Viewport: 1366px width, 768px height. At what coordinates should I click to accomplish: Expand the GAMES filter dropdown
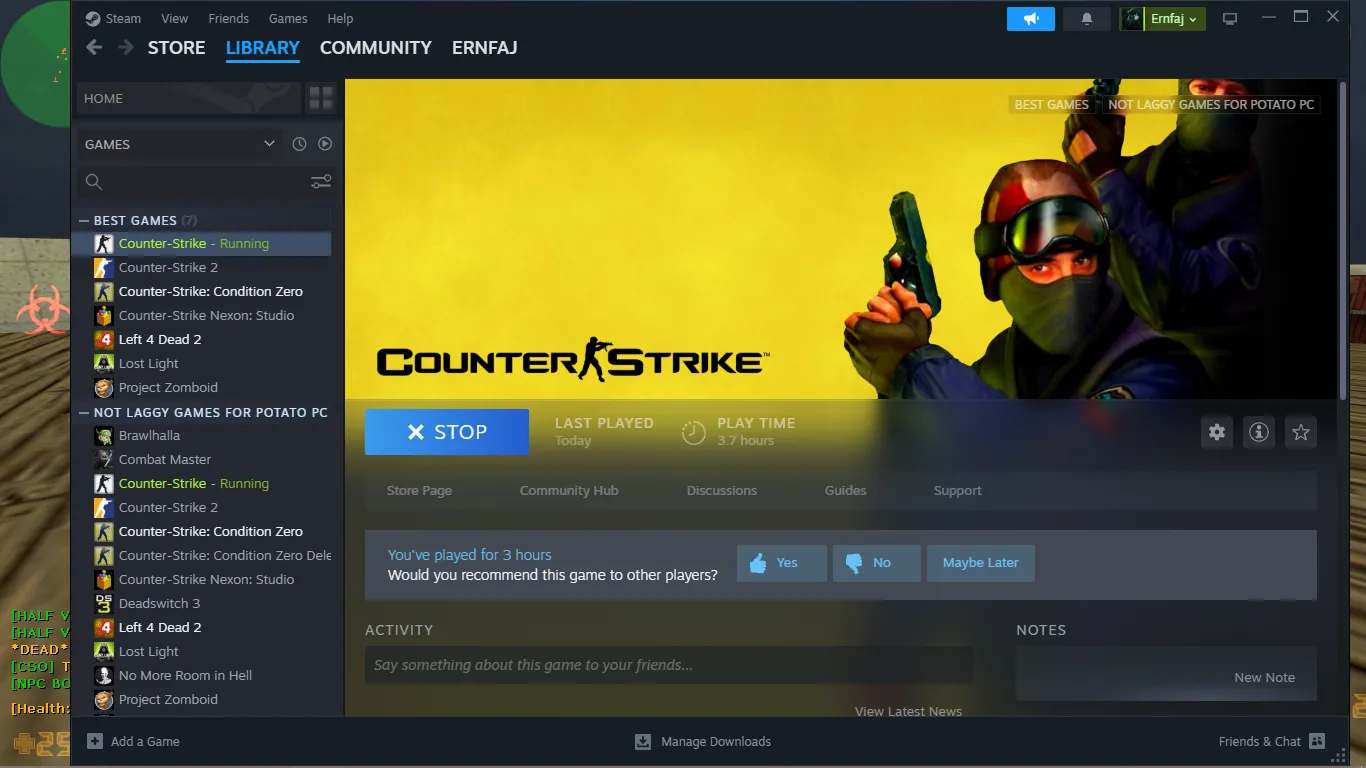click(179, 144)
